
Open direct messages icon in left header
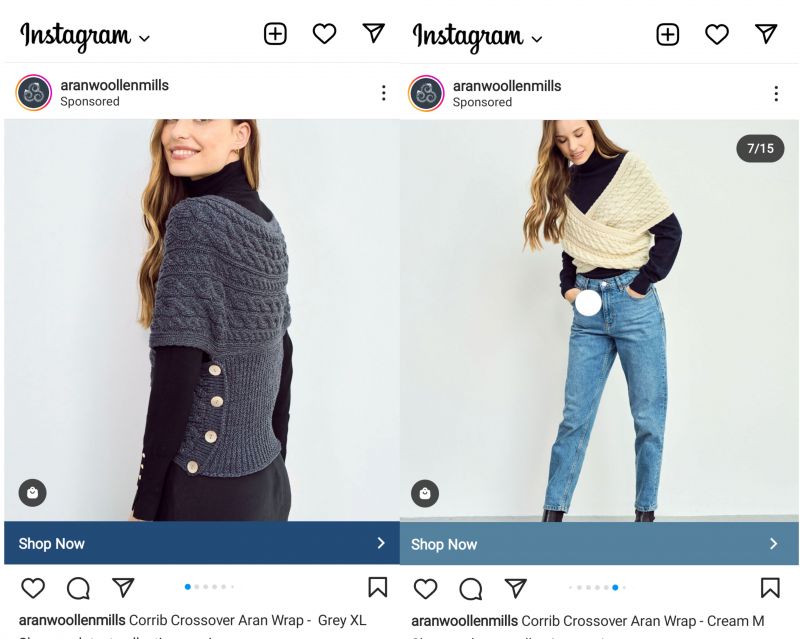coord(373,33)
